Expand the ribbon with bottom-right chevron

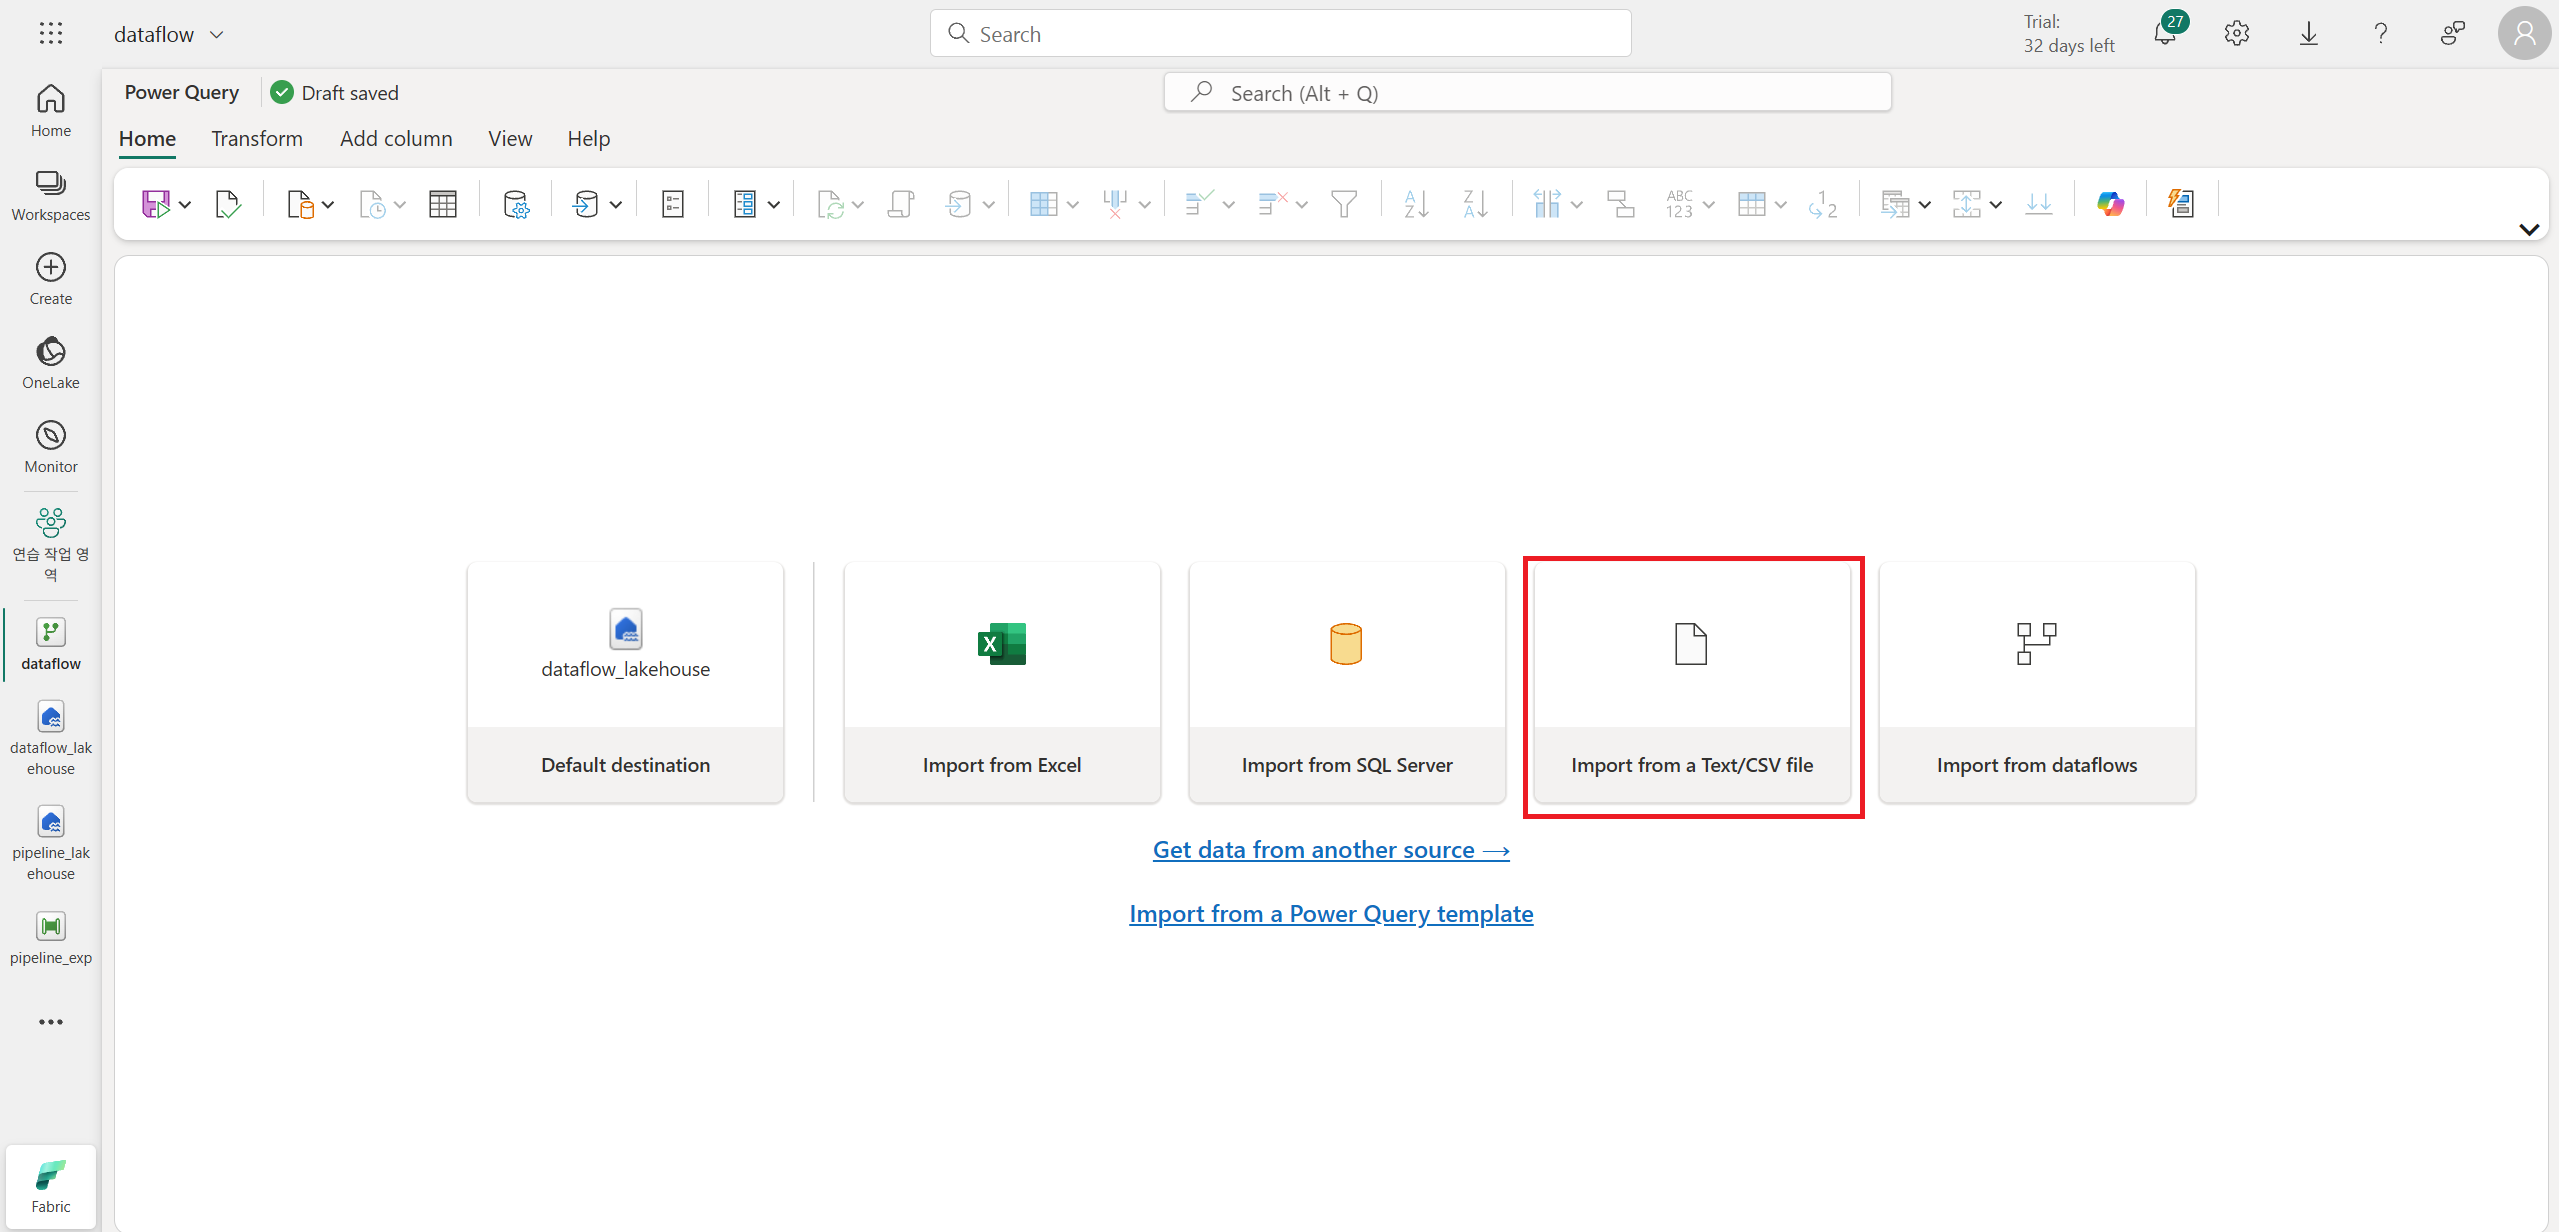pos(2529,230)
